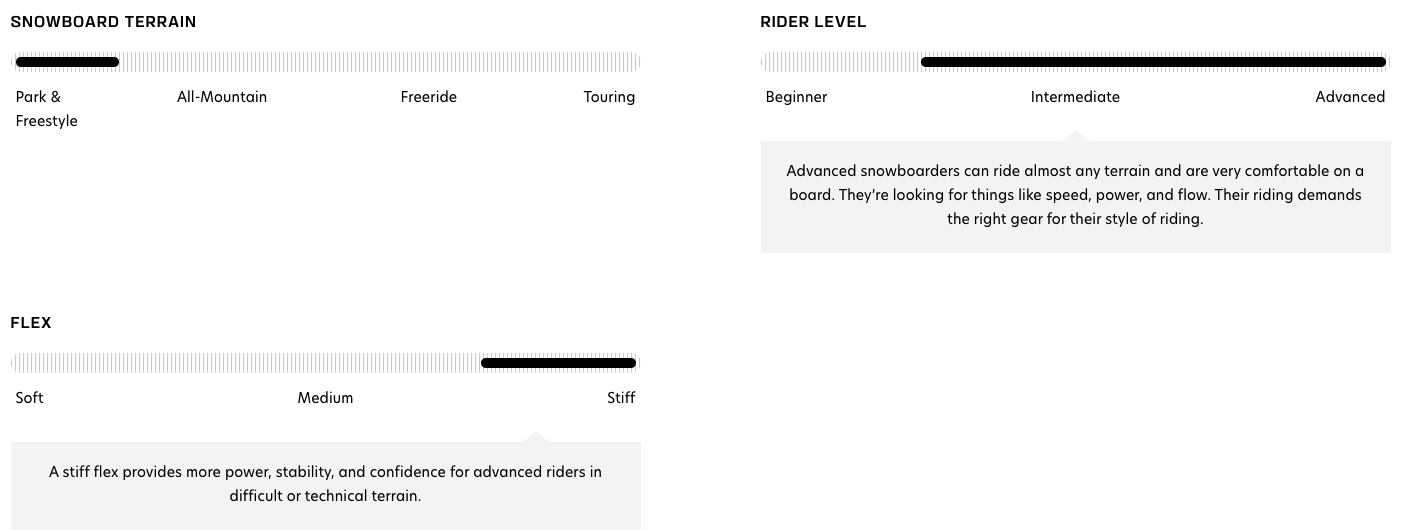Click the stiff flex description tooltip

click(325, 485)
